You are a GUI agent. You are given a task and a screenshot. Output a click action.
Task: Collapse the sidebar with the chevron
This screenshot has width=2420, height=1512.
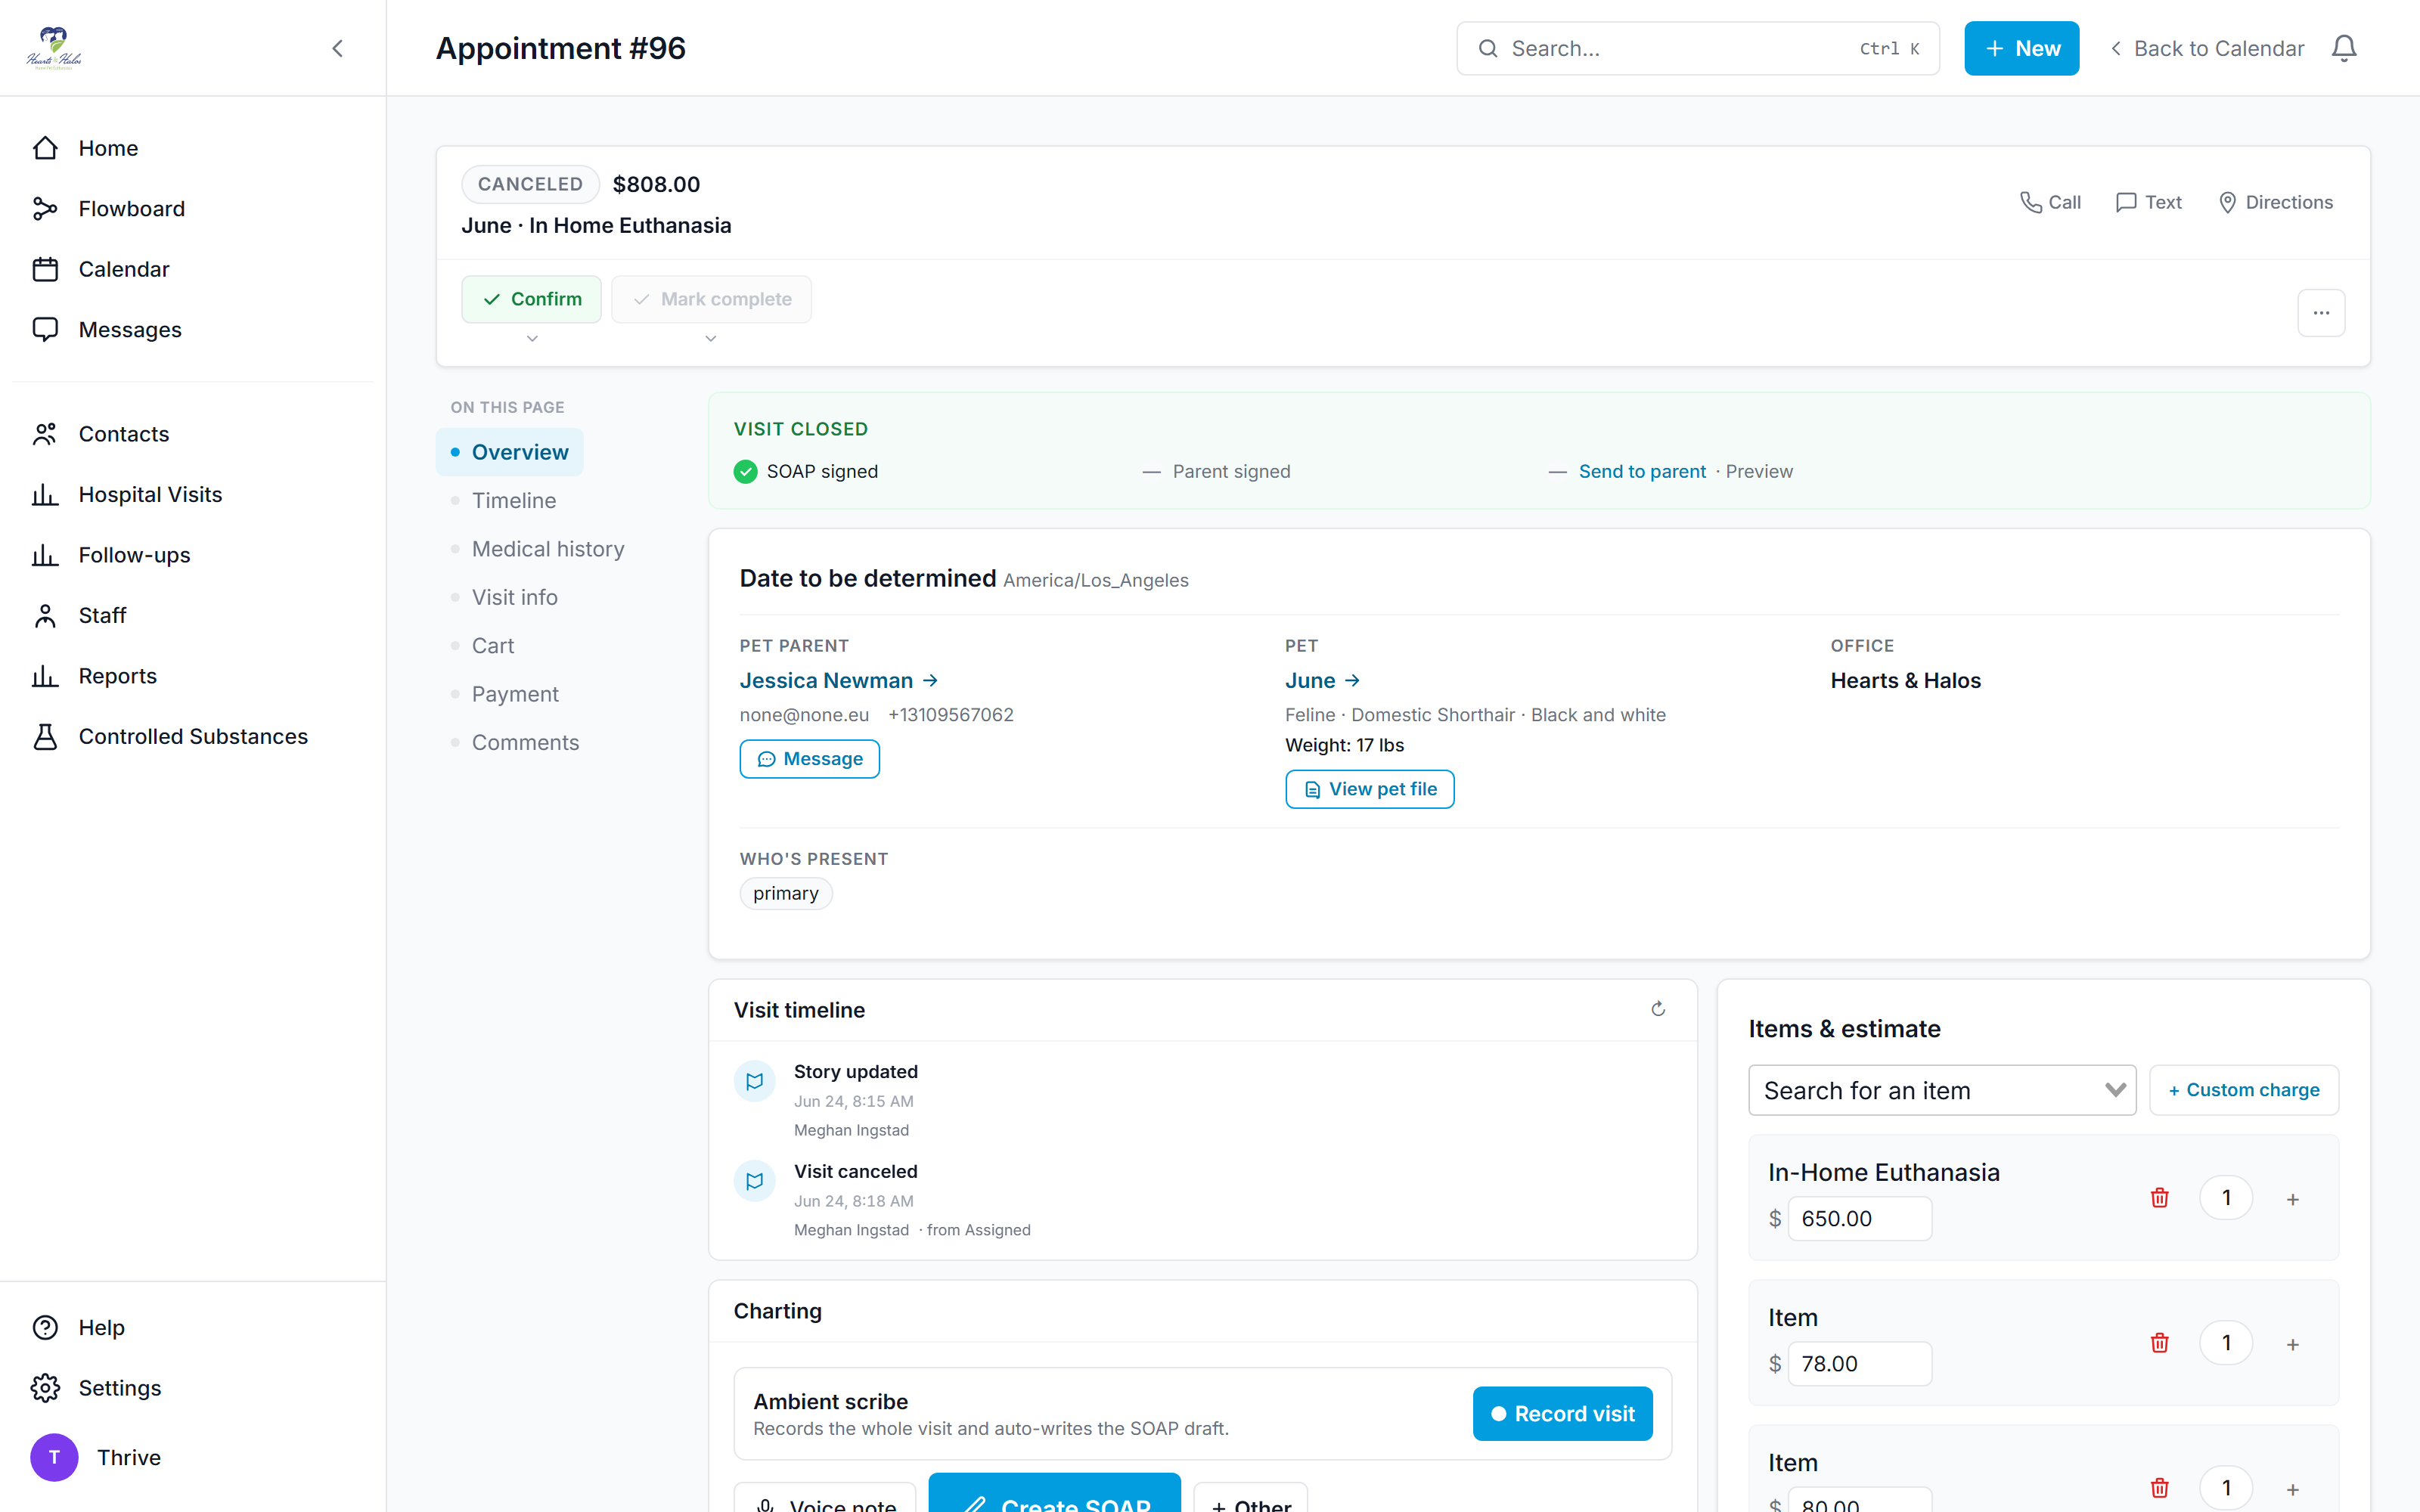(x=338, y=48)
